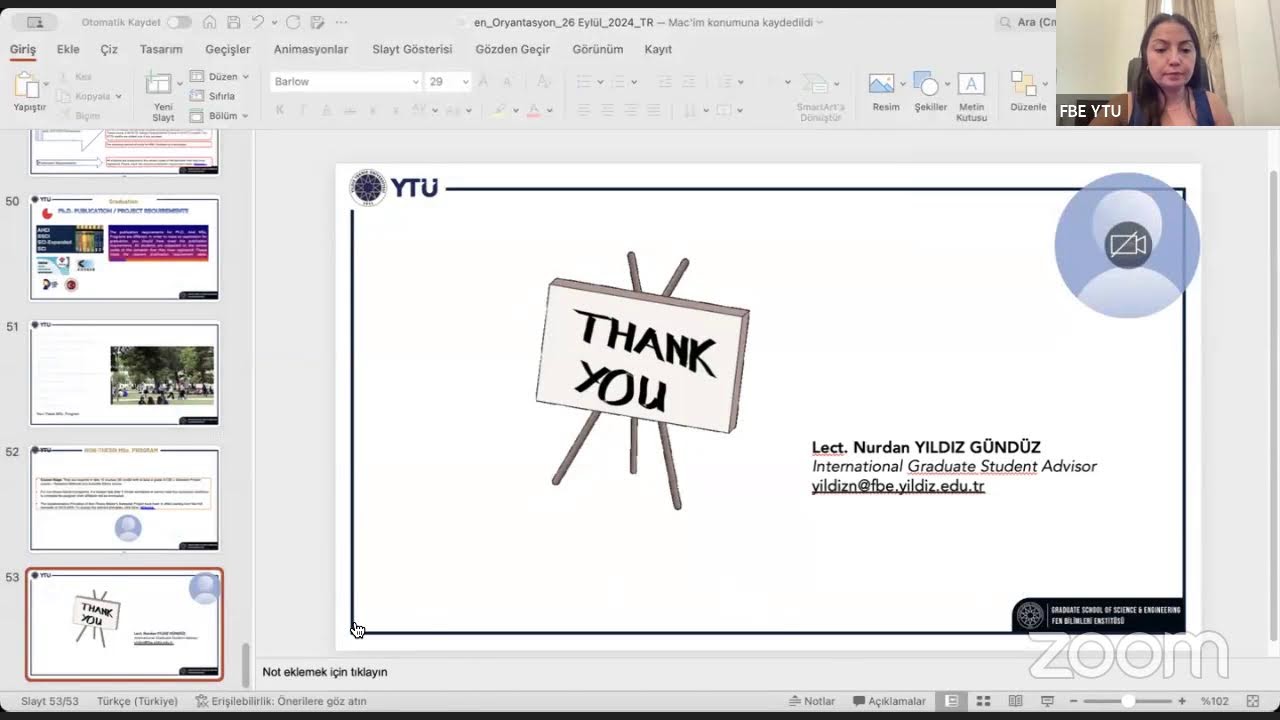
Task: Click the notes field 'Not eklemek için tıklayın'
Action: tap(324, 672)
